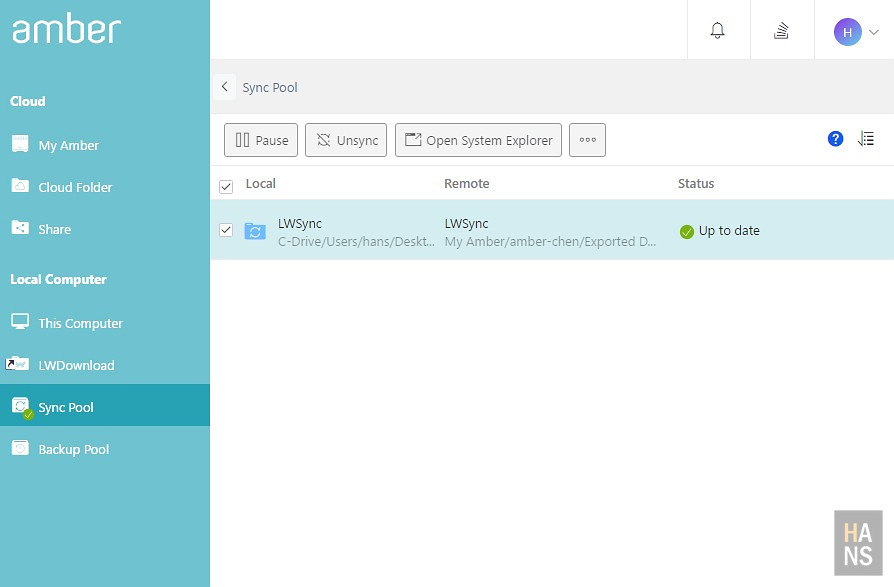The height and width of the screenshot is (587, 894).
Task: Open the blue help icon
Action: (835, 138)
